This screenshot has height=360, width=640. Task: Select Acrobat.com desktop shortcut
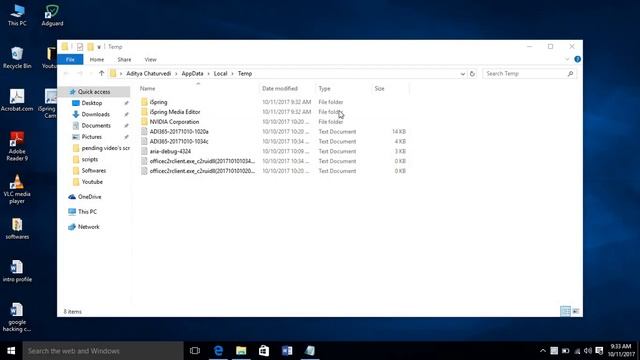[x=17, y=100]
